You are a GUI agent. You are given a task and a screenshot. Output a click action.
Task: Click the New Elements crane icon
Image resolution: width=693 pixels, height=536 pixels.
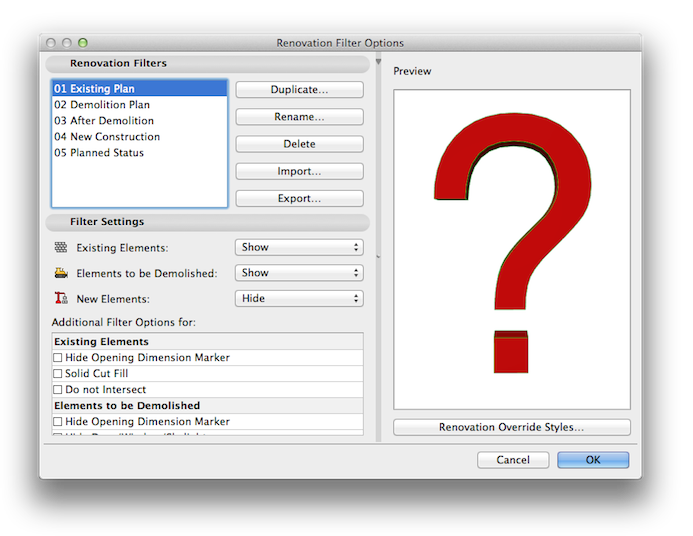(61, 298)
